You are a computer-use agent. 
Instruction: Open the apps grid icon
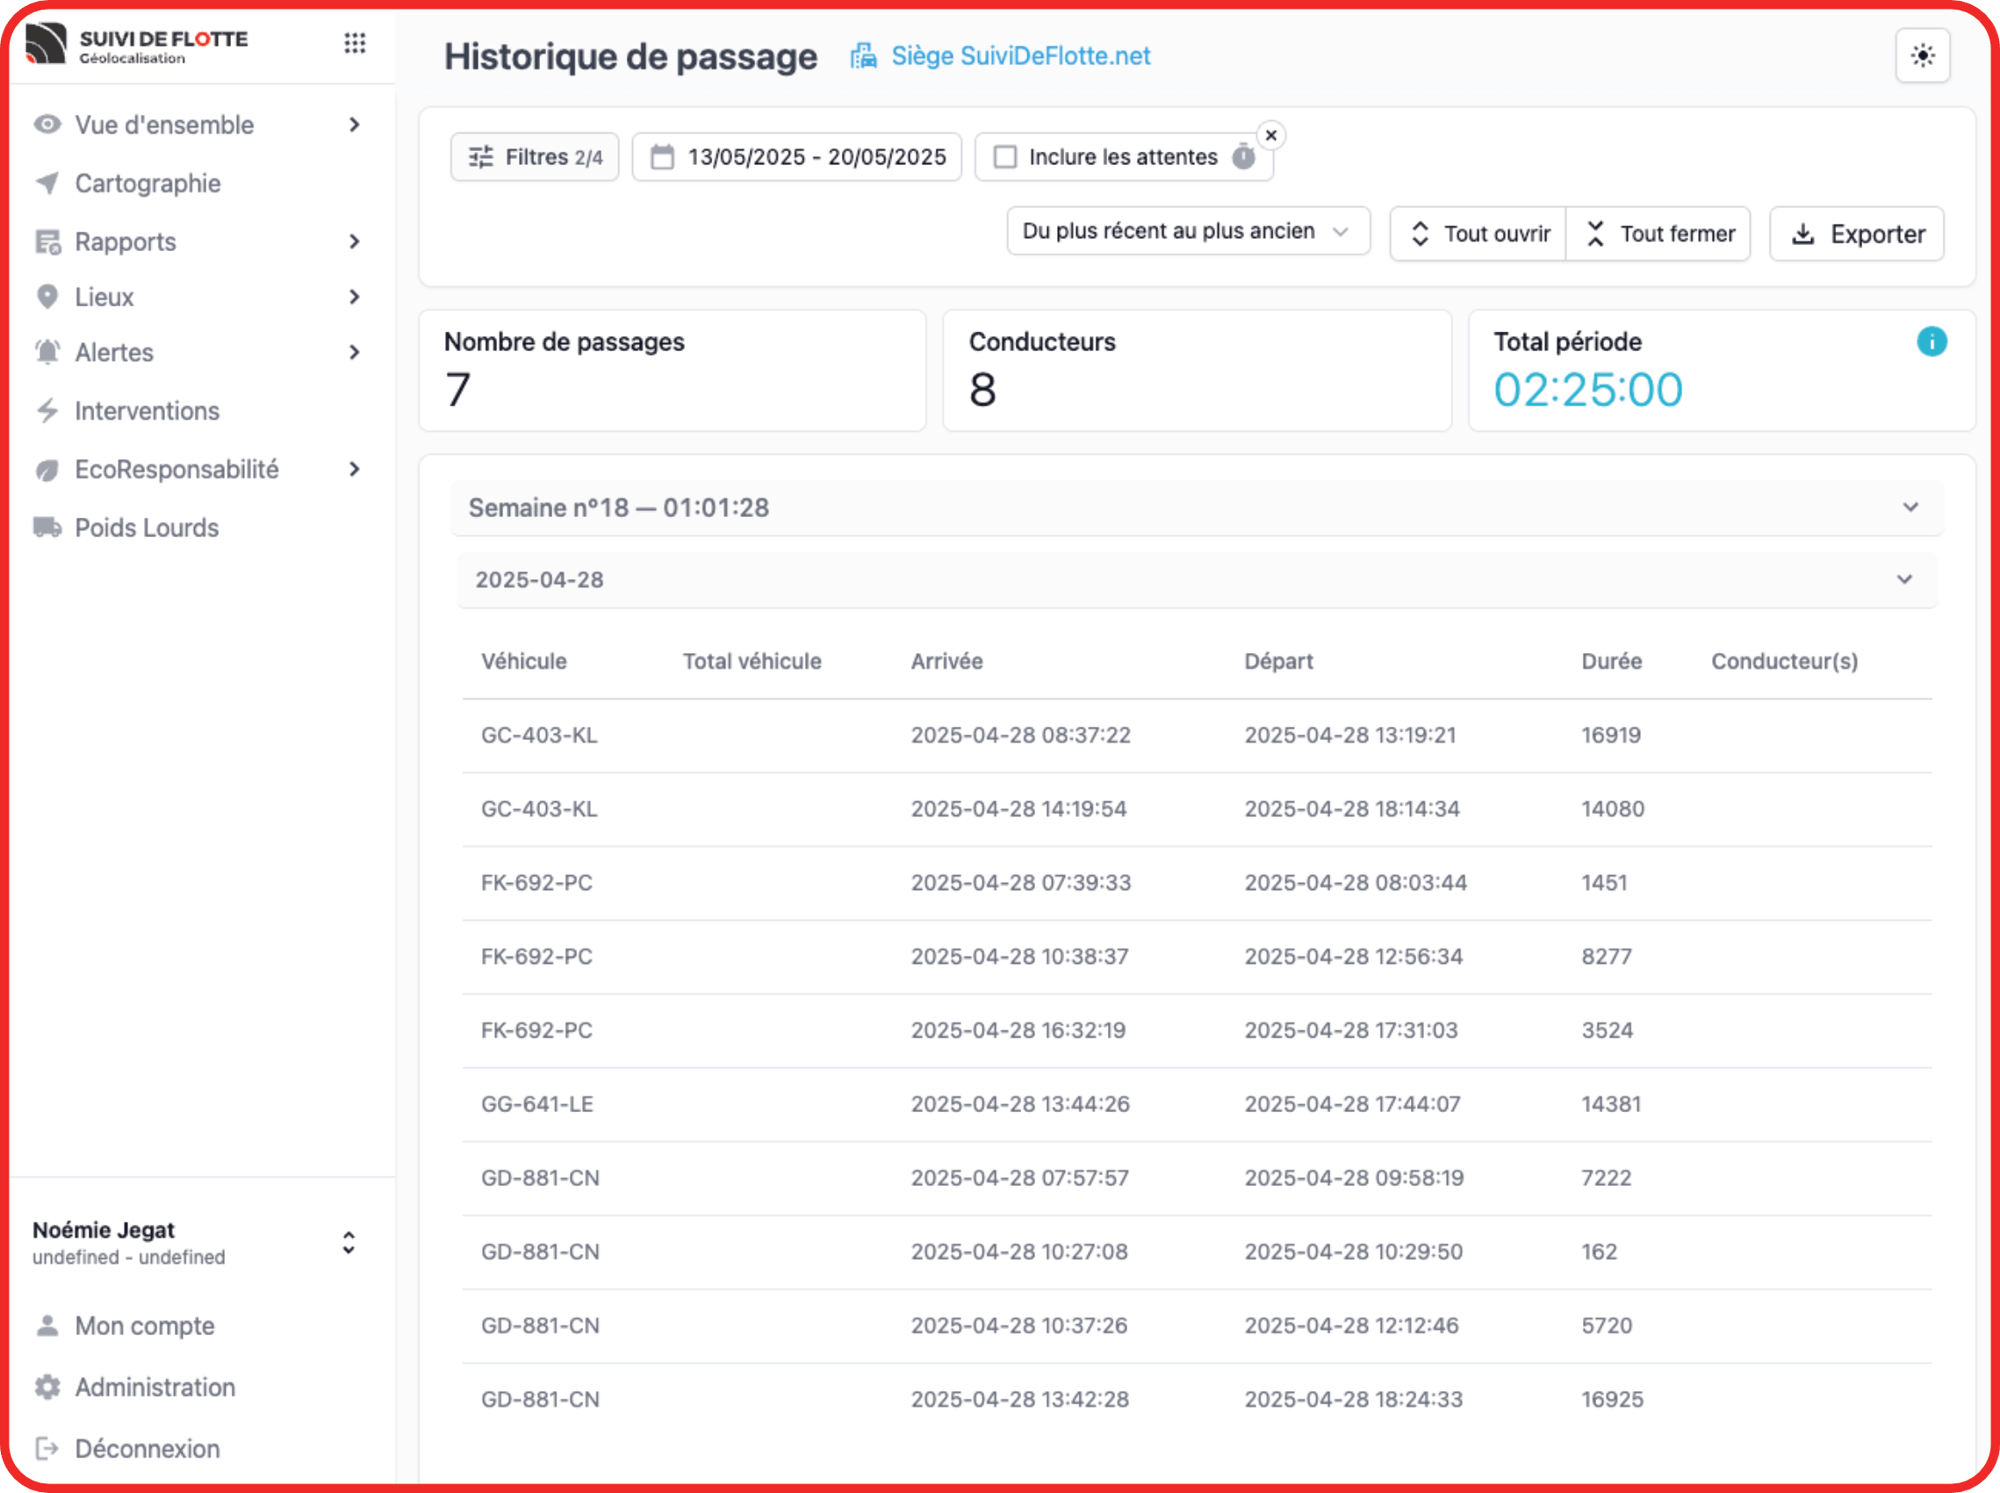click(355, 43)
